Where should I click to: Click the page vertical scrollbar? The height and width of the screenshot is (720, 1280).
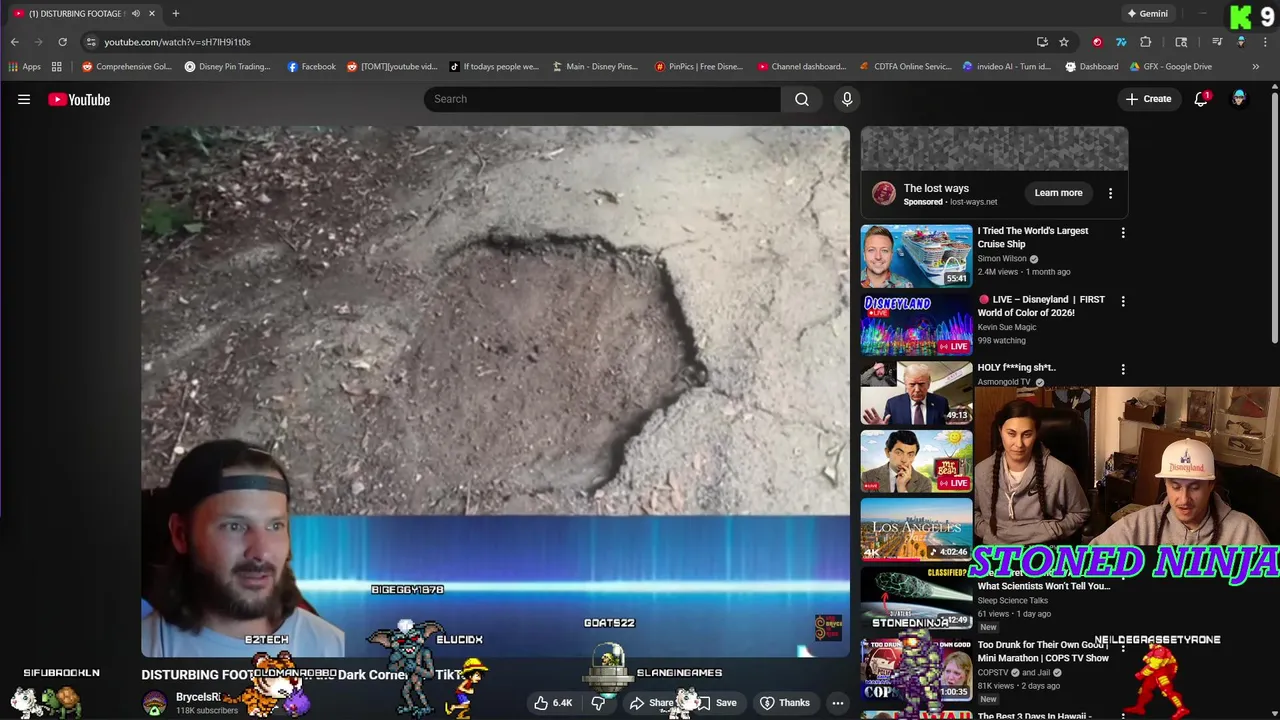pyautogui.click(x=1275, y=220)
